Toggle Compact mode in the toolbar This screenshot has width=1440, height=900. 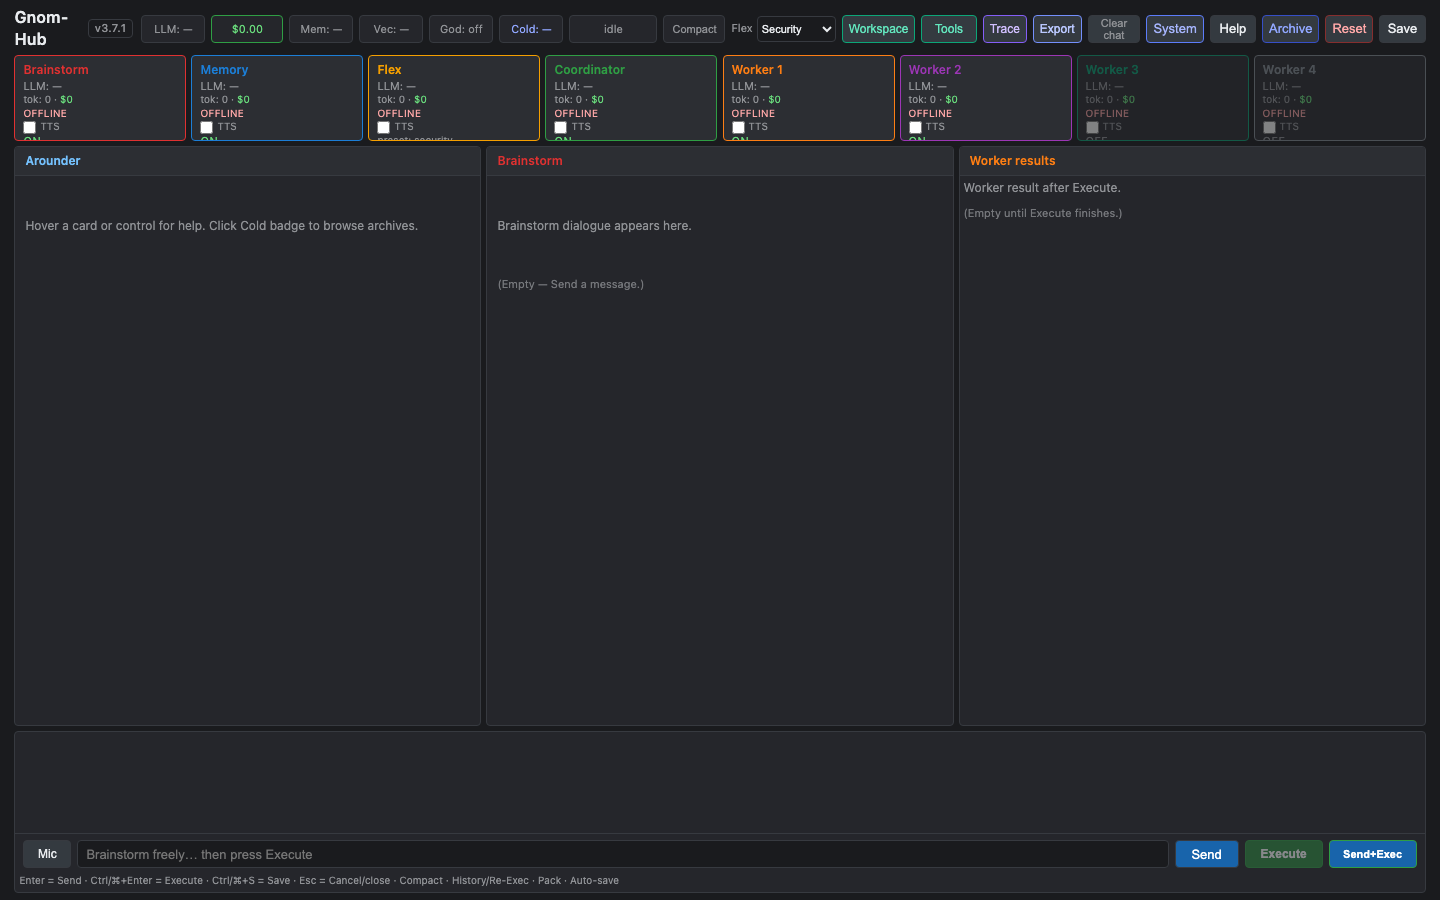694,29
